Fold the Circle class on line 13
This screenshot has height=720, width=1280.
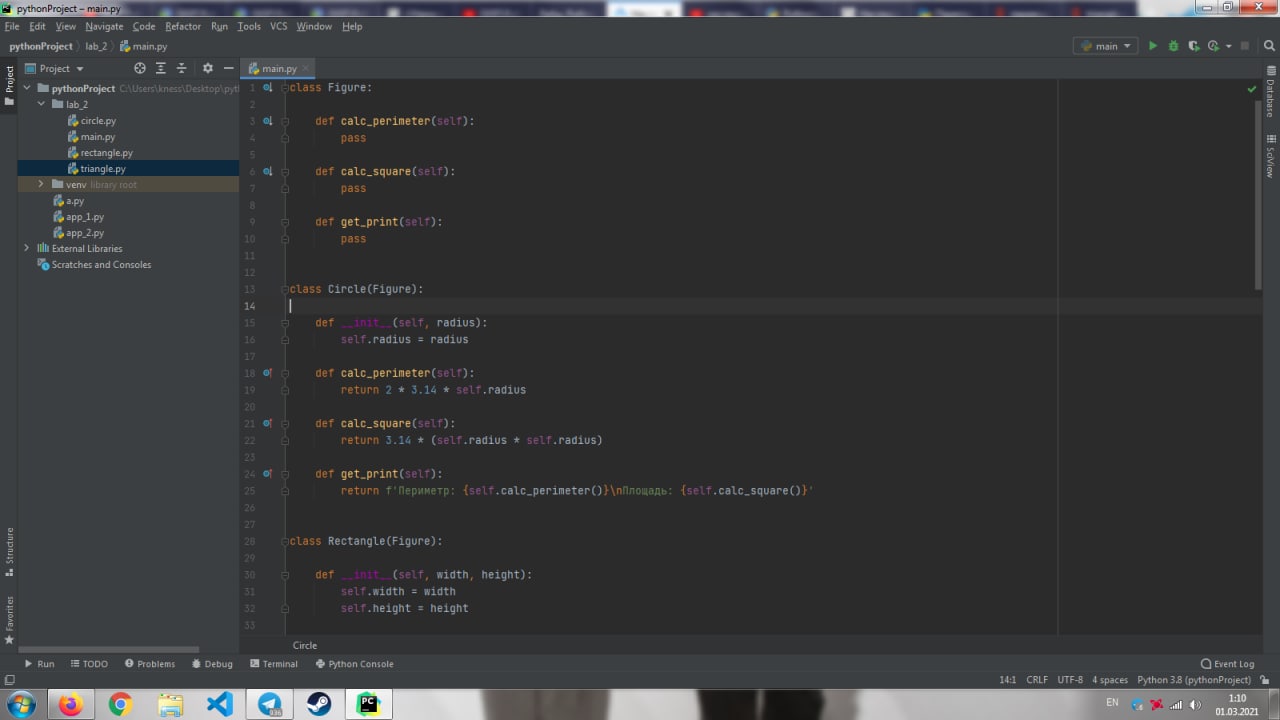(285, 289)
